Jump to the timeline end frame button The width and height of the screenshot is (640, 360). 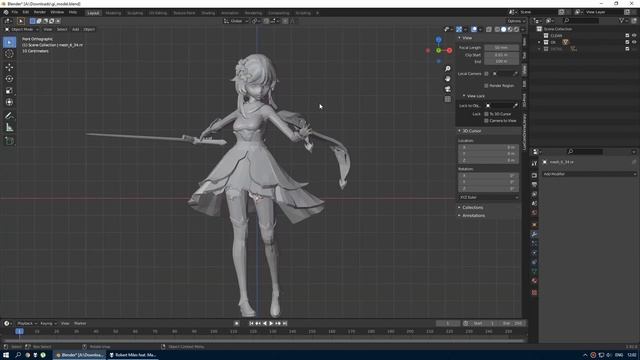click(x=285, y=323)
